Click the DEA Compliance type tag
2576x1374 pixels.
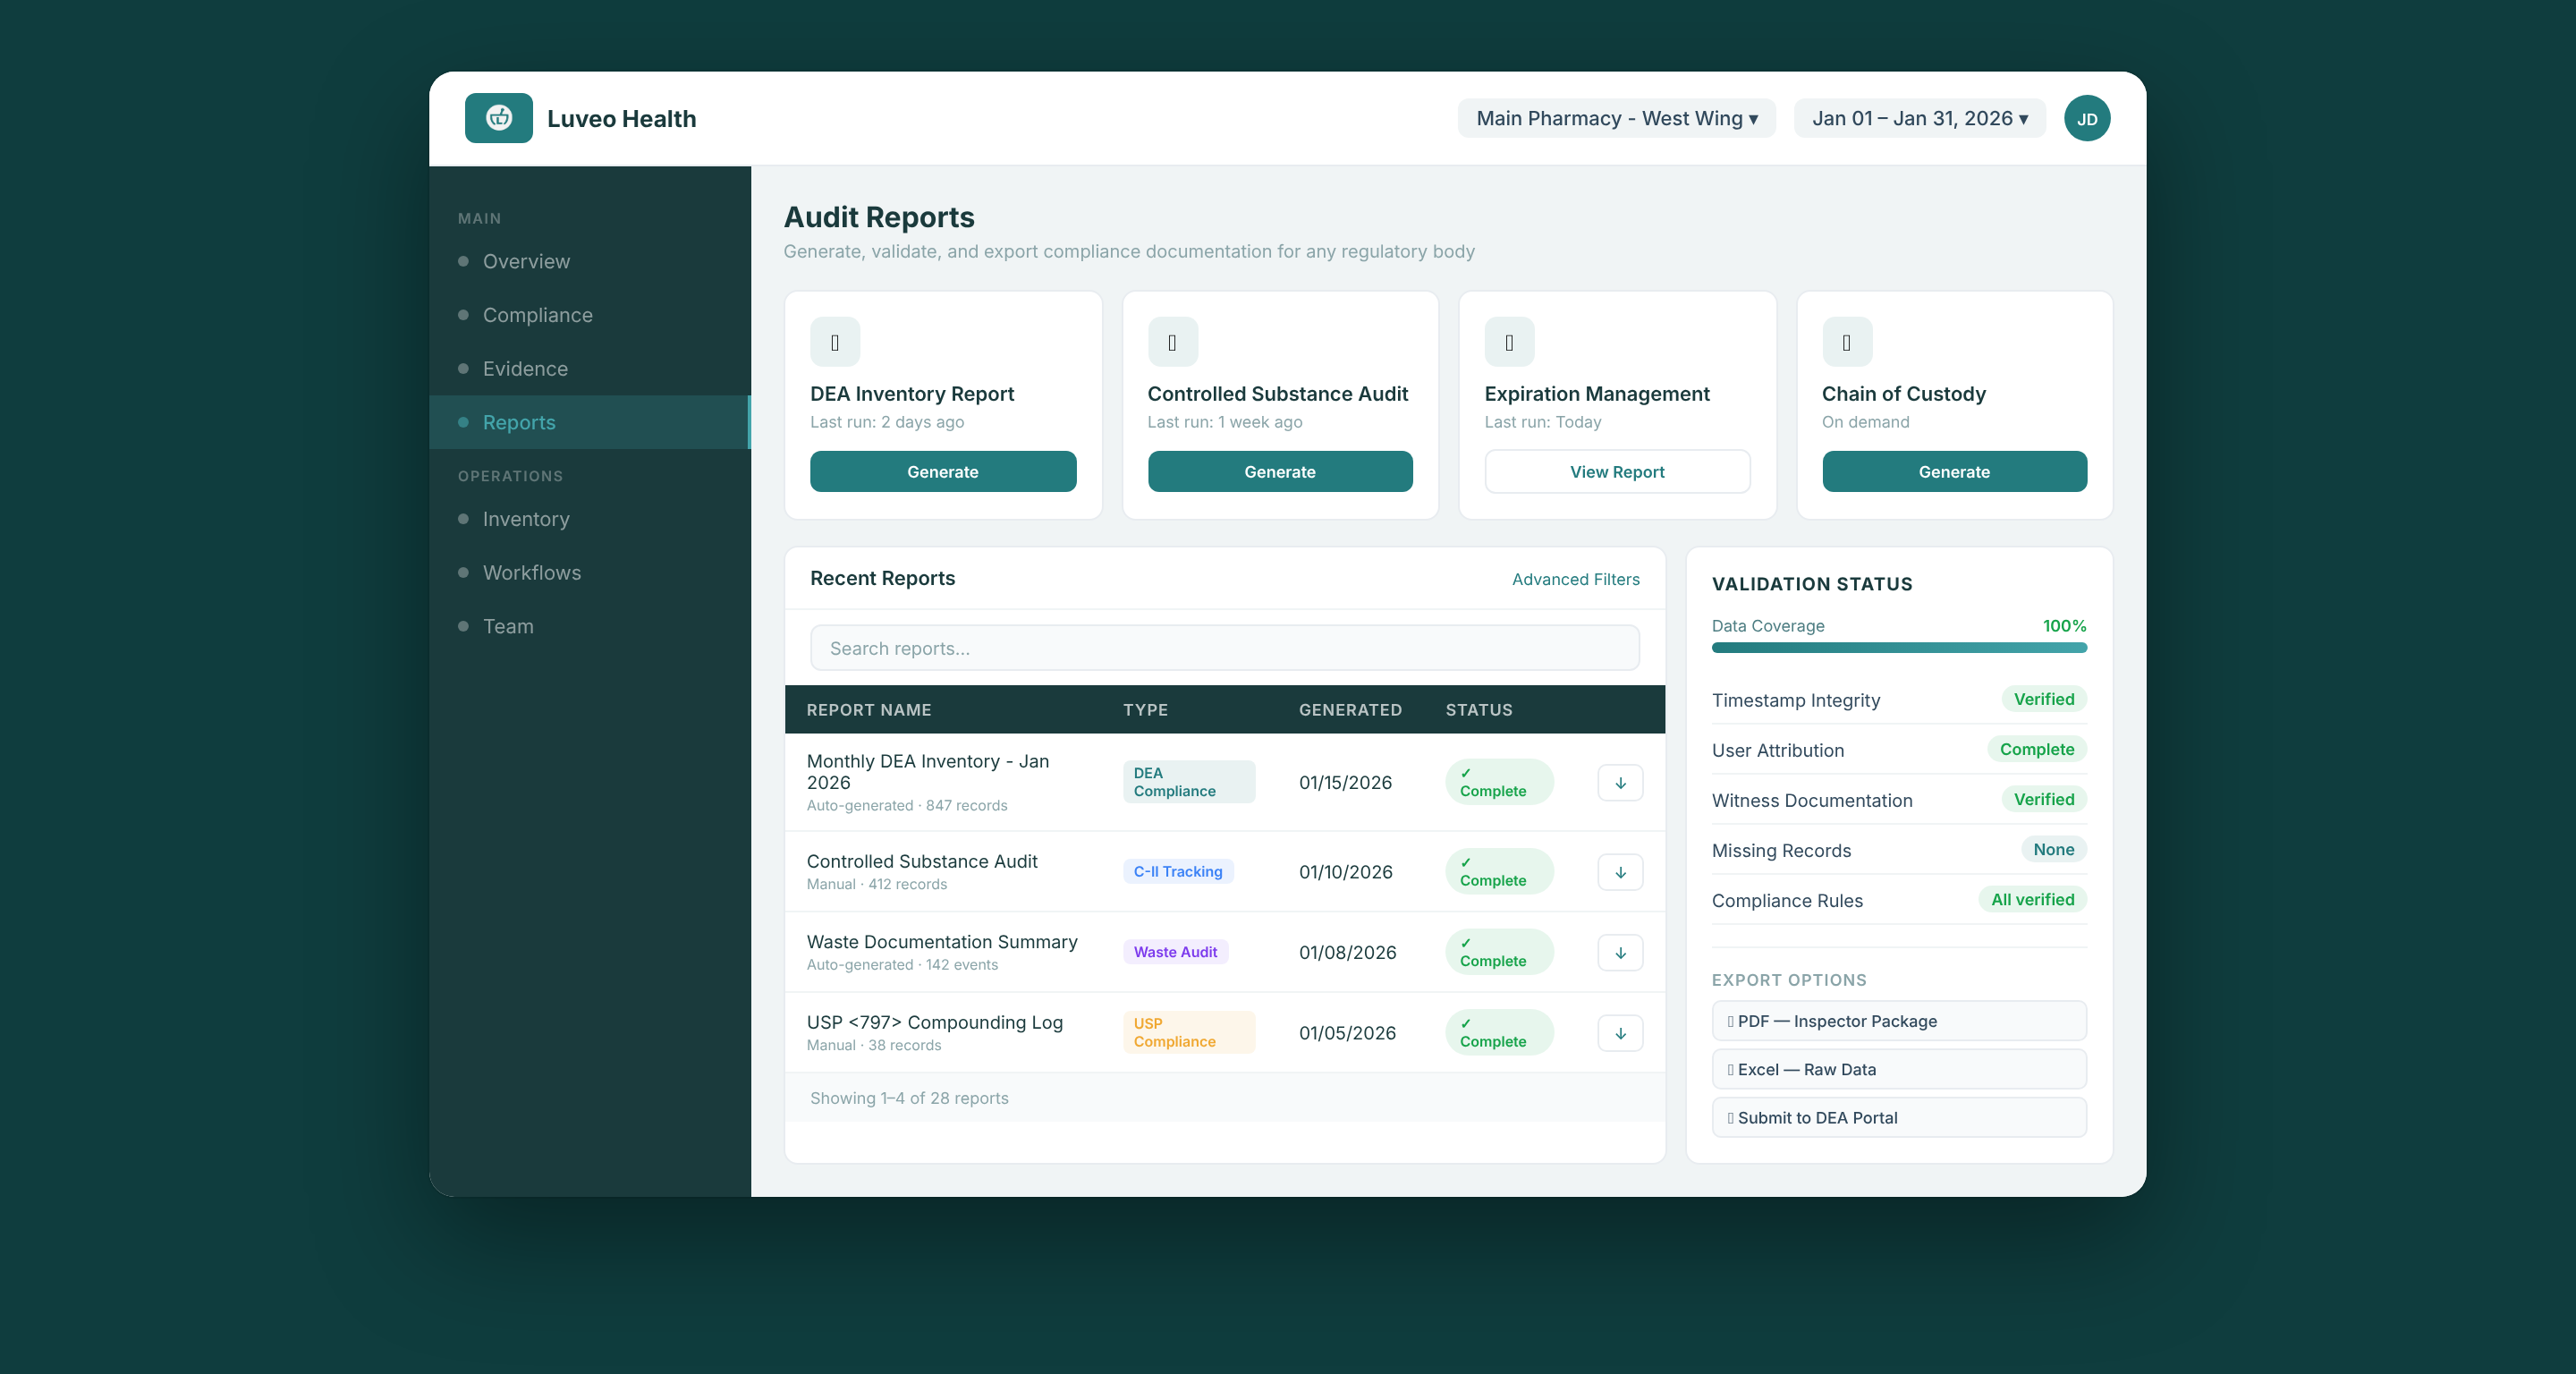coord(1188,782)
